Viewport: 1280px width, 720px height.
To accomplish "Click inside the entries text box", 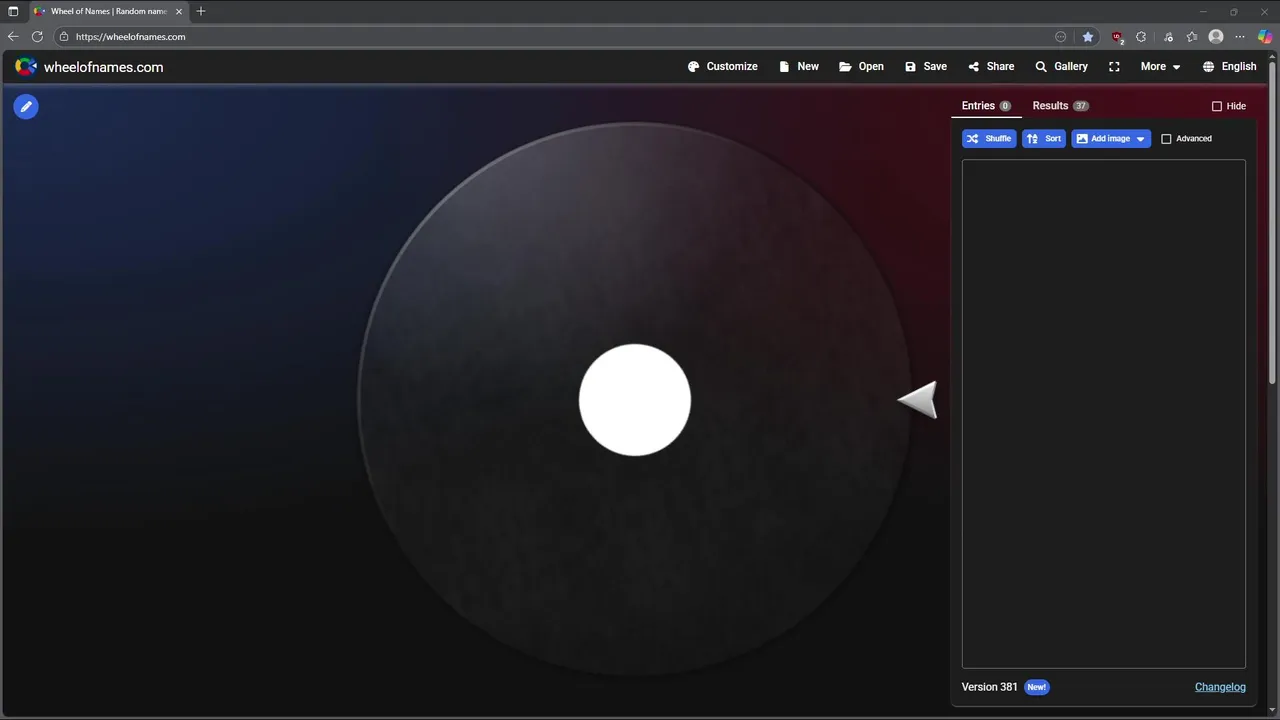I will [1104, 414].
